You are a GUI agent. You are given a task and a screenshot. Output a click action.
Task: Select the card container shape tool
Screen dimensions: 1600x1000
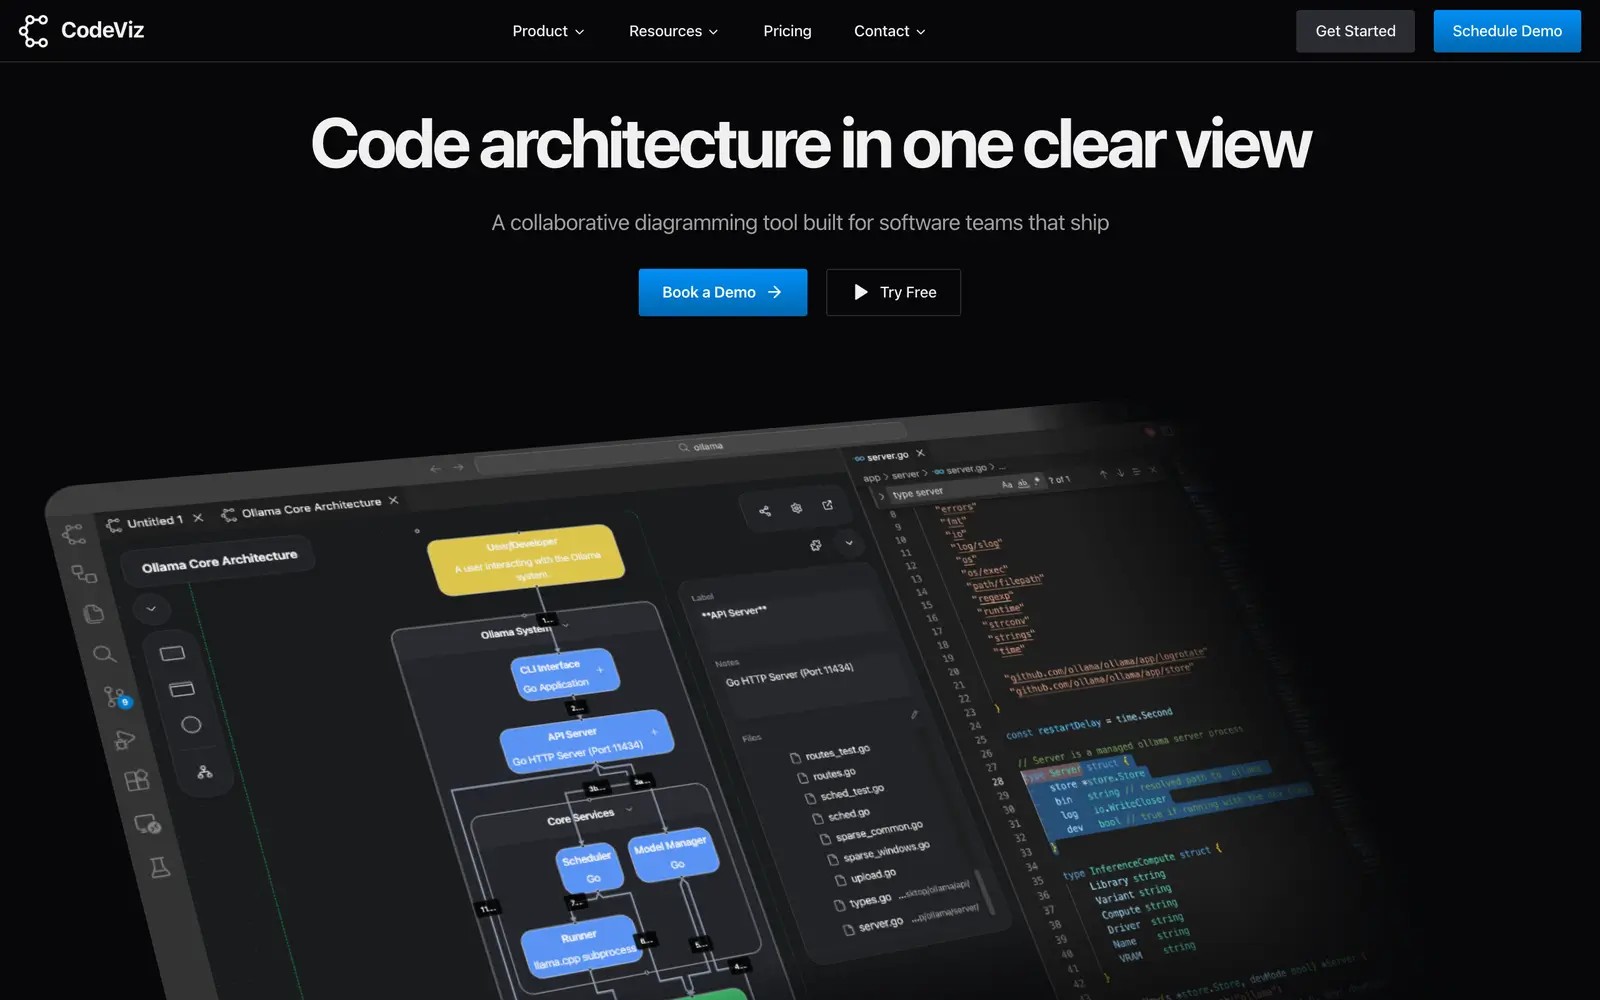tap(182, 689)
